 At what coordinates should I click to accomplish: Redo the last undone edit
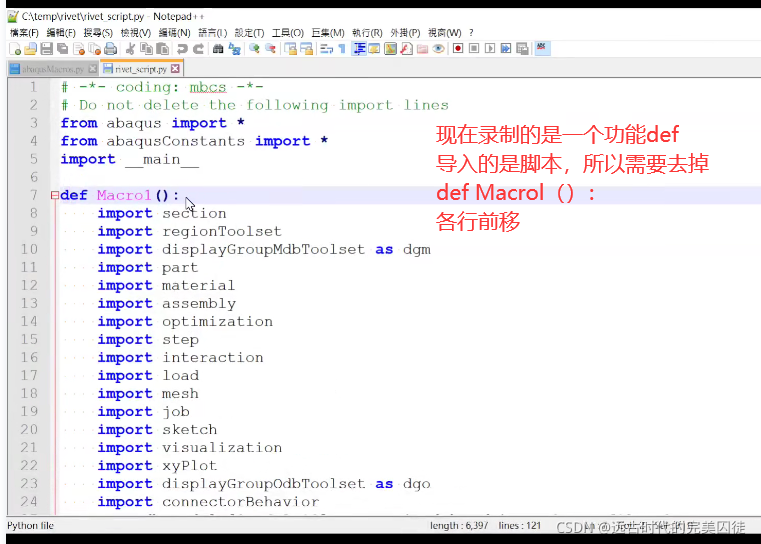(199, 49)
